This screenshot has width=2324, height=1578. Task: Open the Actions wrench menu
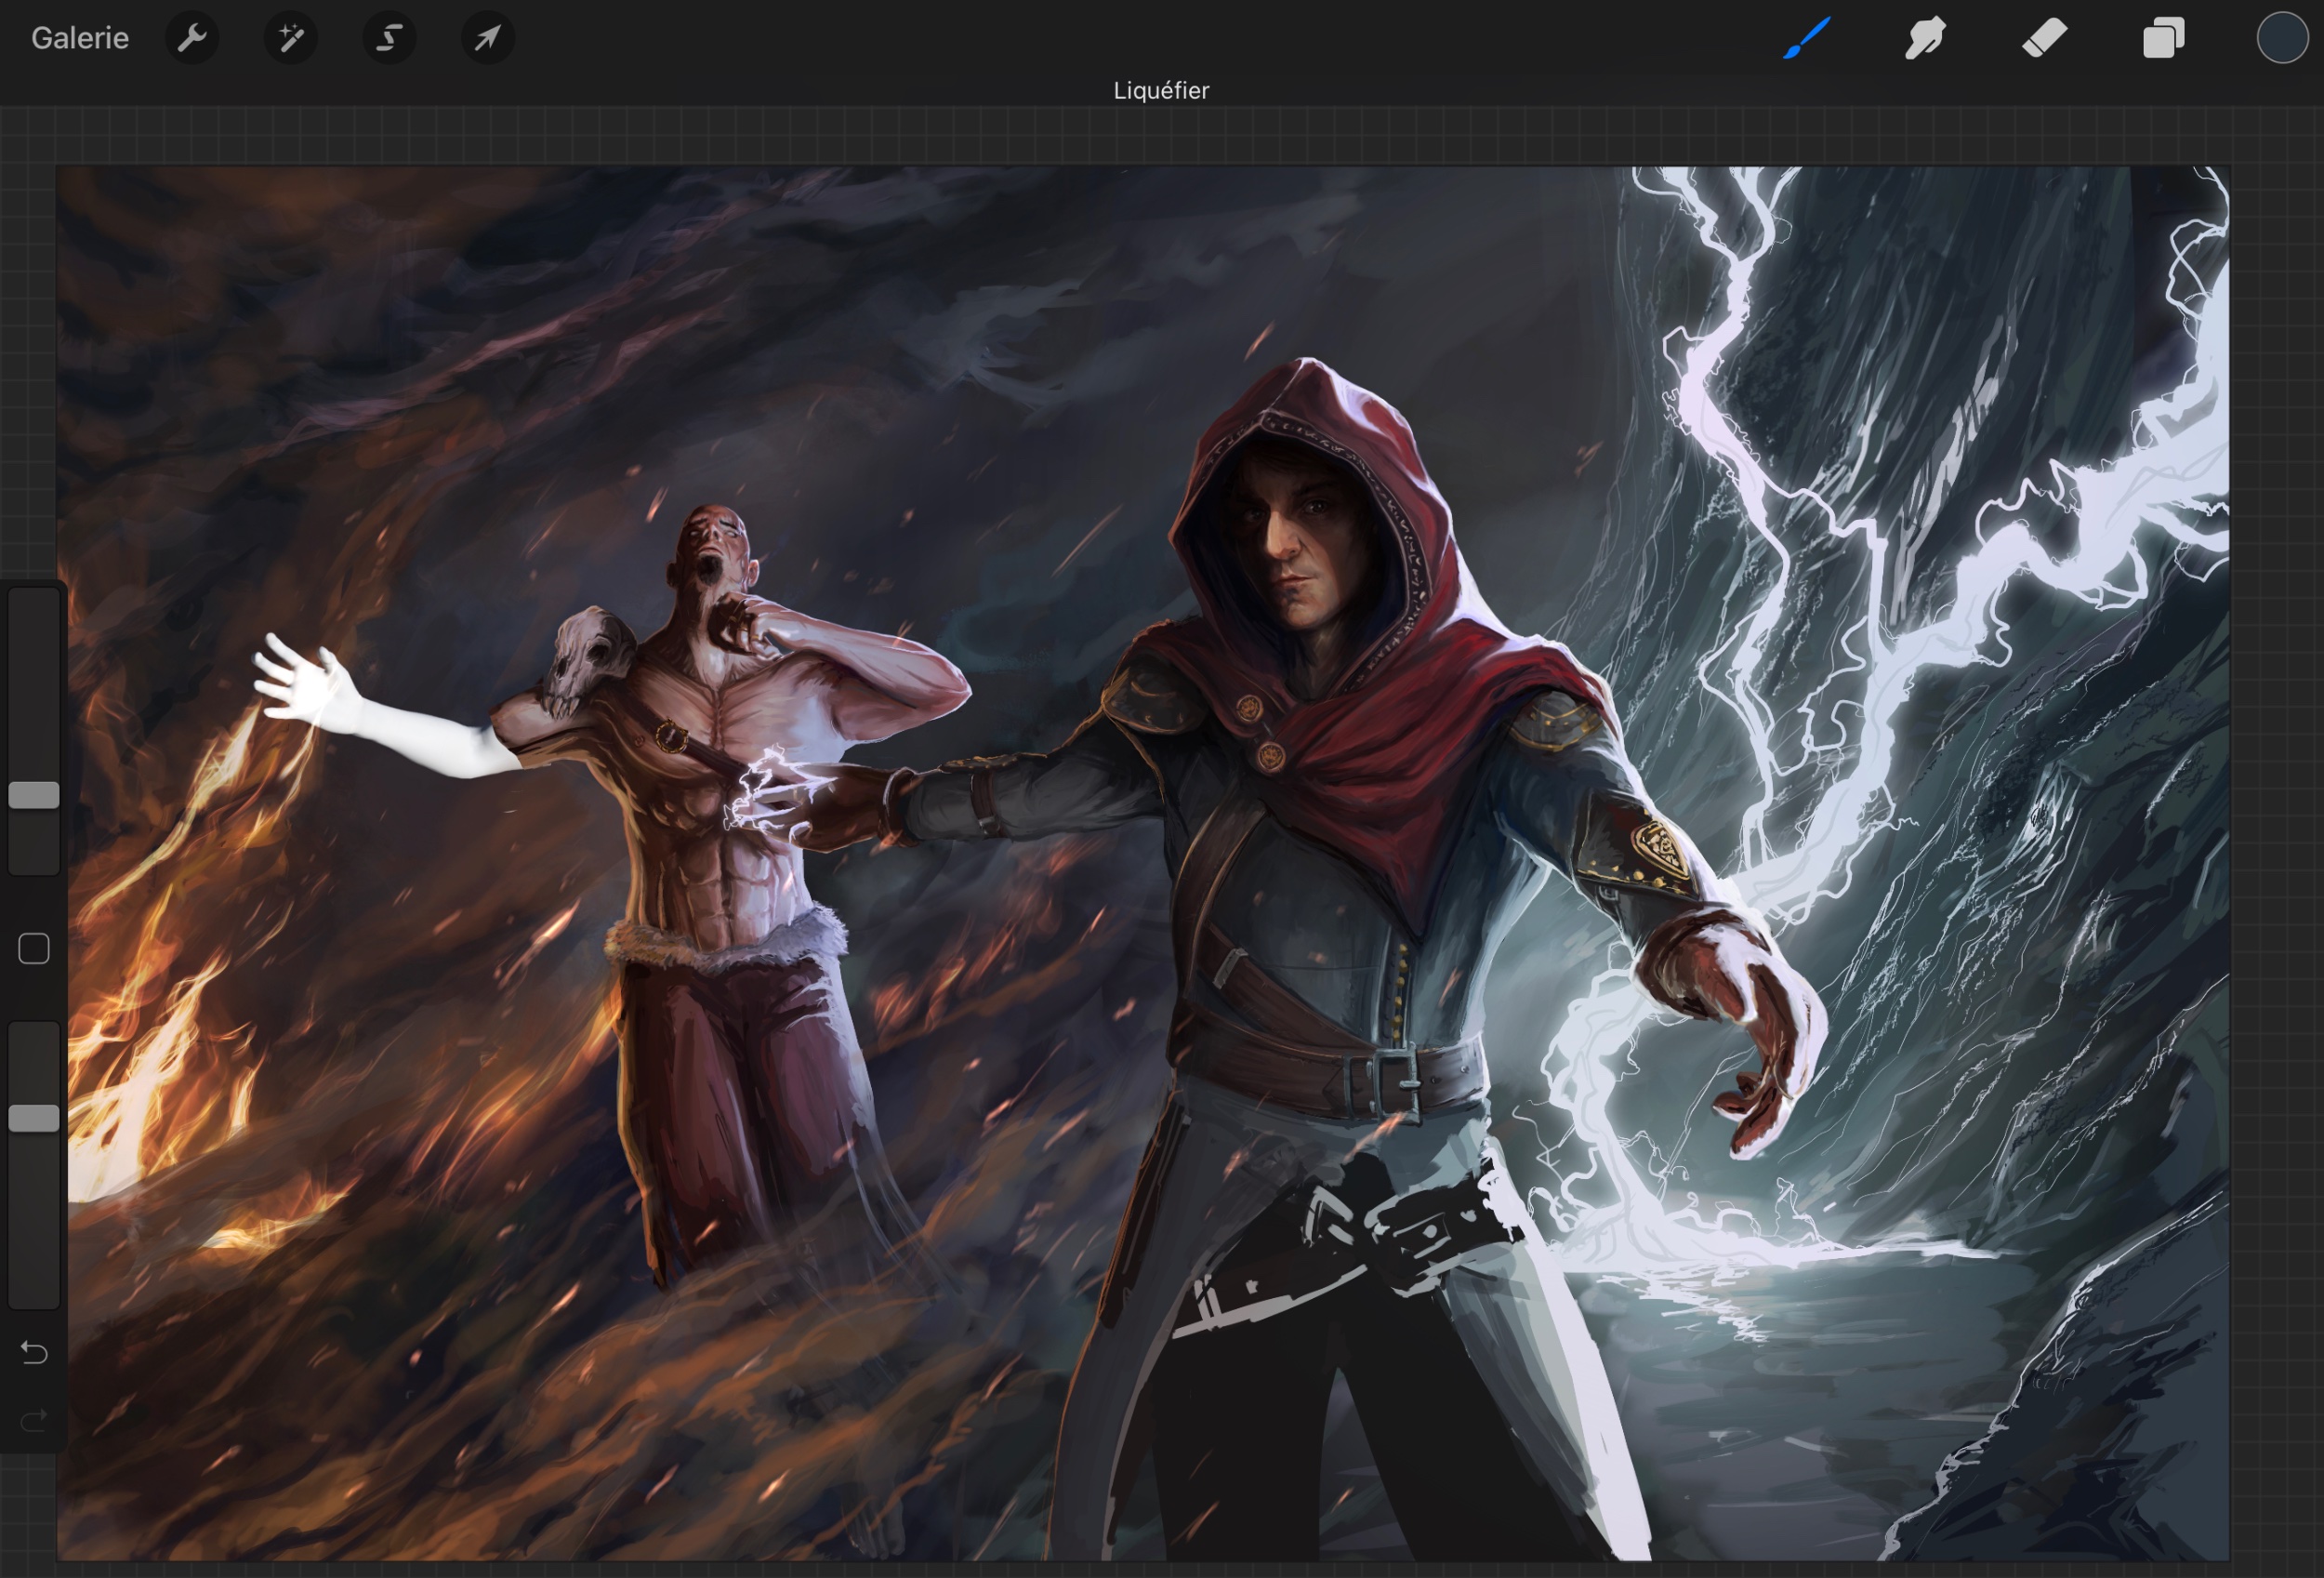click(192, 38)
